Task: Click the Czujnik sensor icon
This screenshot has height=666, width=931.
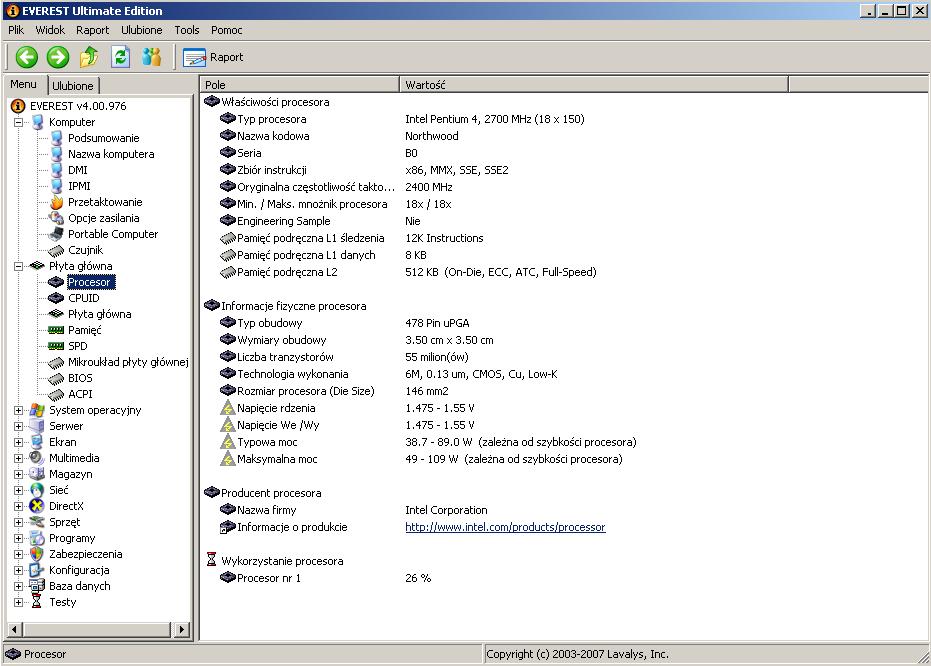Action: pyautogui.click(x=56, y=250)
